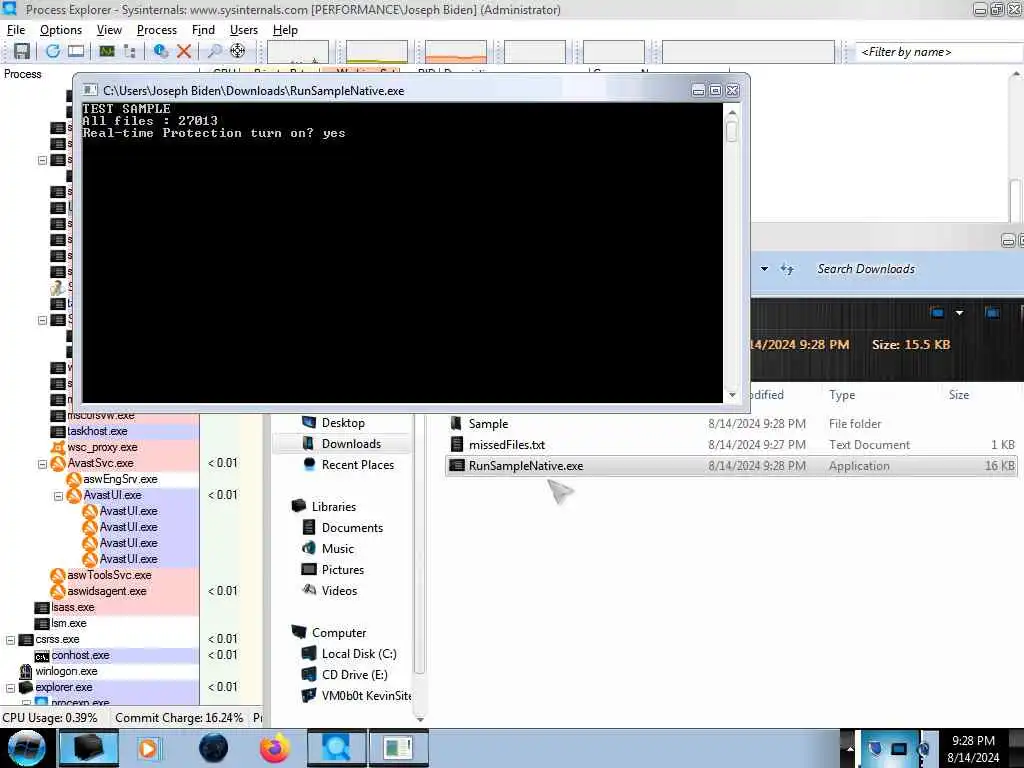Click the Filter by name field
Screen dimensions: 1024x768
pyautogui.click(x=939, y=52)
